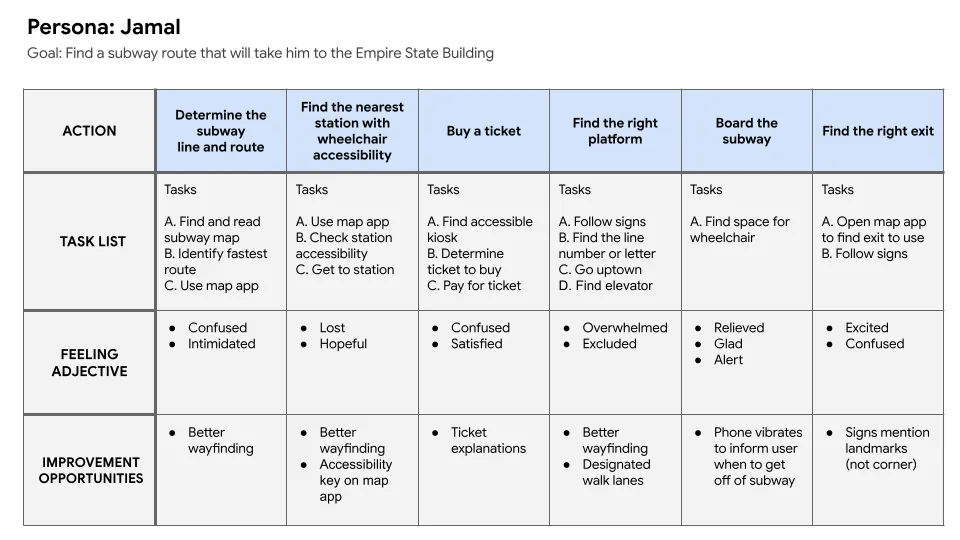Select 'Find the nearest station with wheelchair accessibility' header
The height and width of the screenshot is (540, 960).
click(x=353, y=131)
